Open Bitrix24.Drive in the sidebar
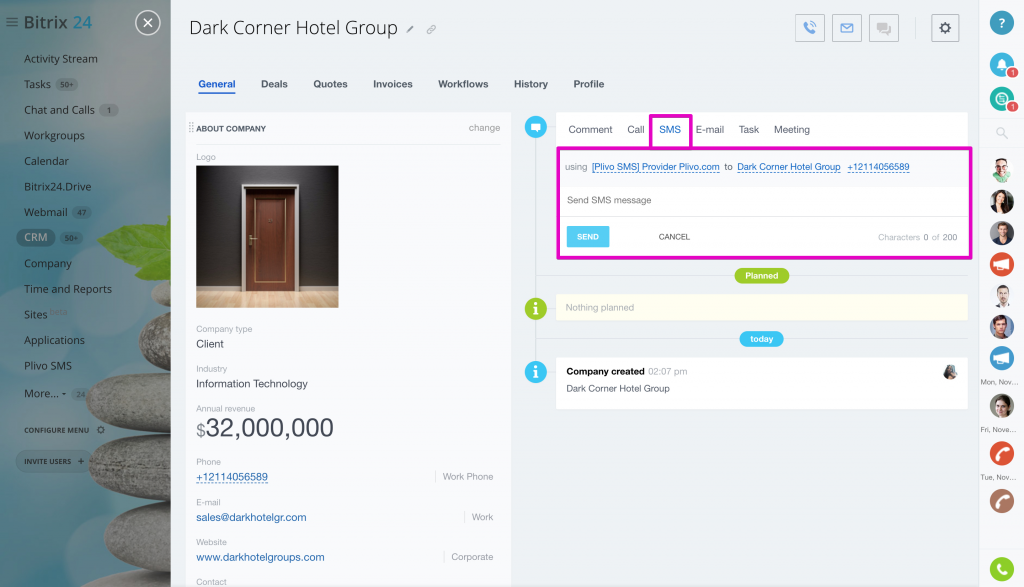The height and width of the screenshot is (587, 1024). [57, 187]
